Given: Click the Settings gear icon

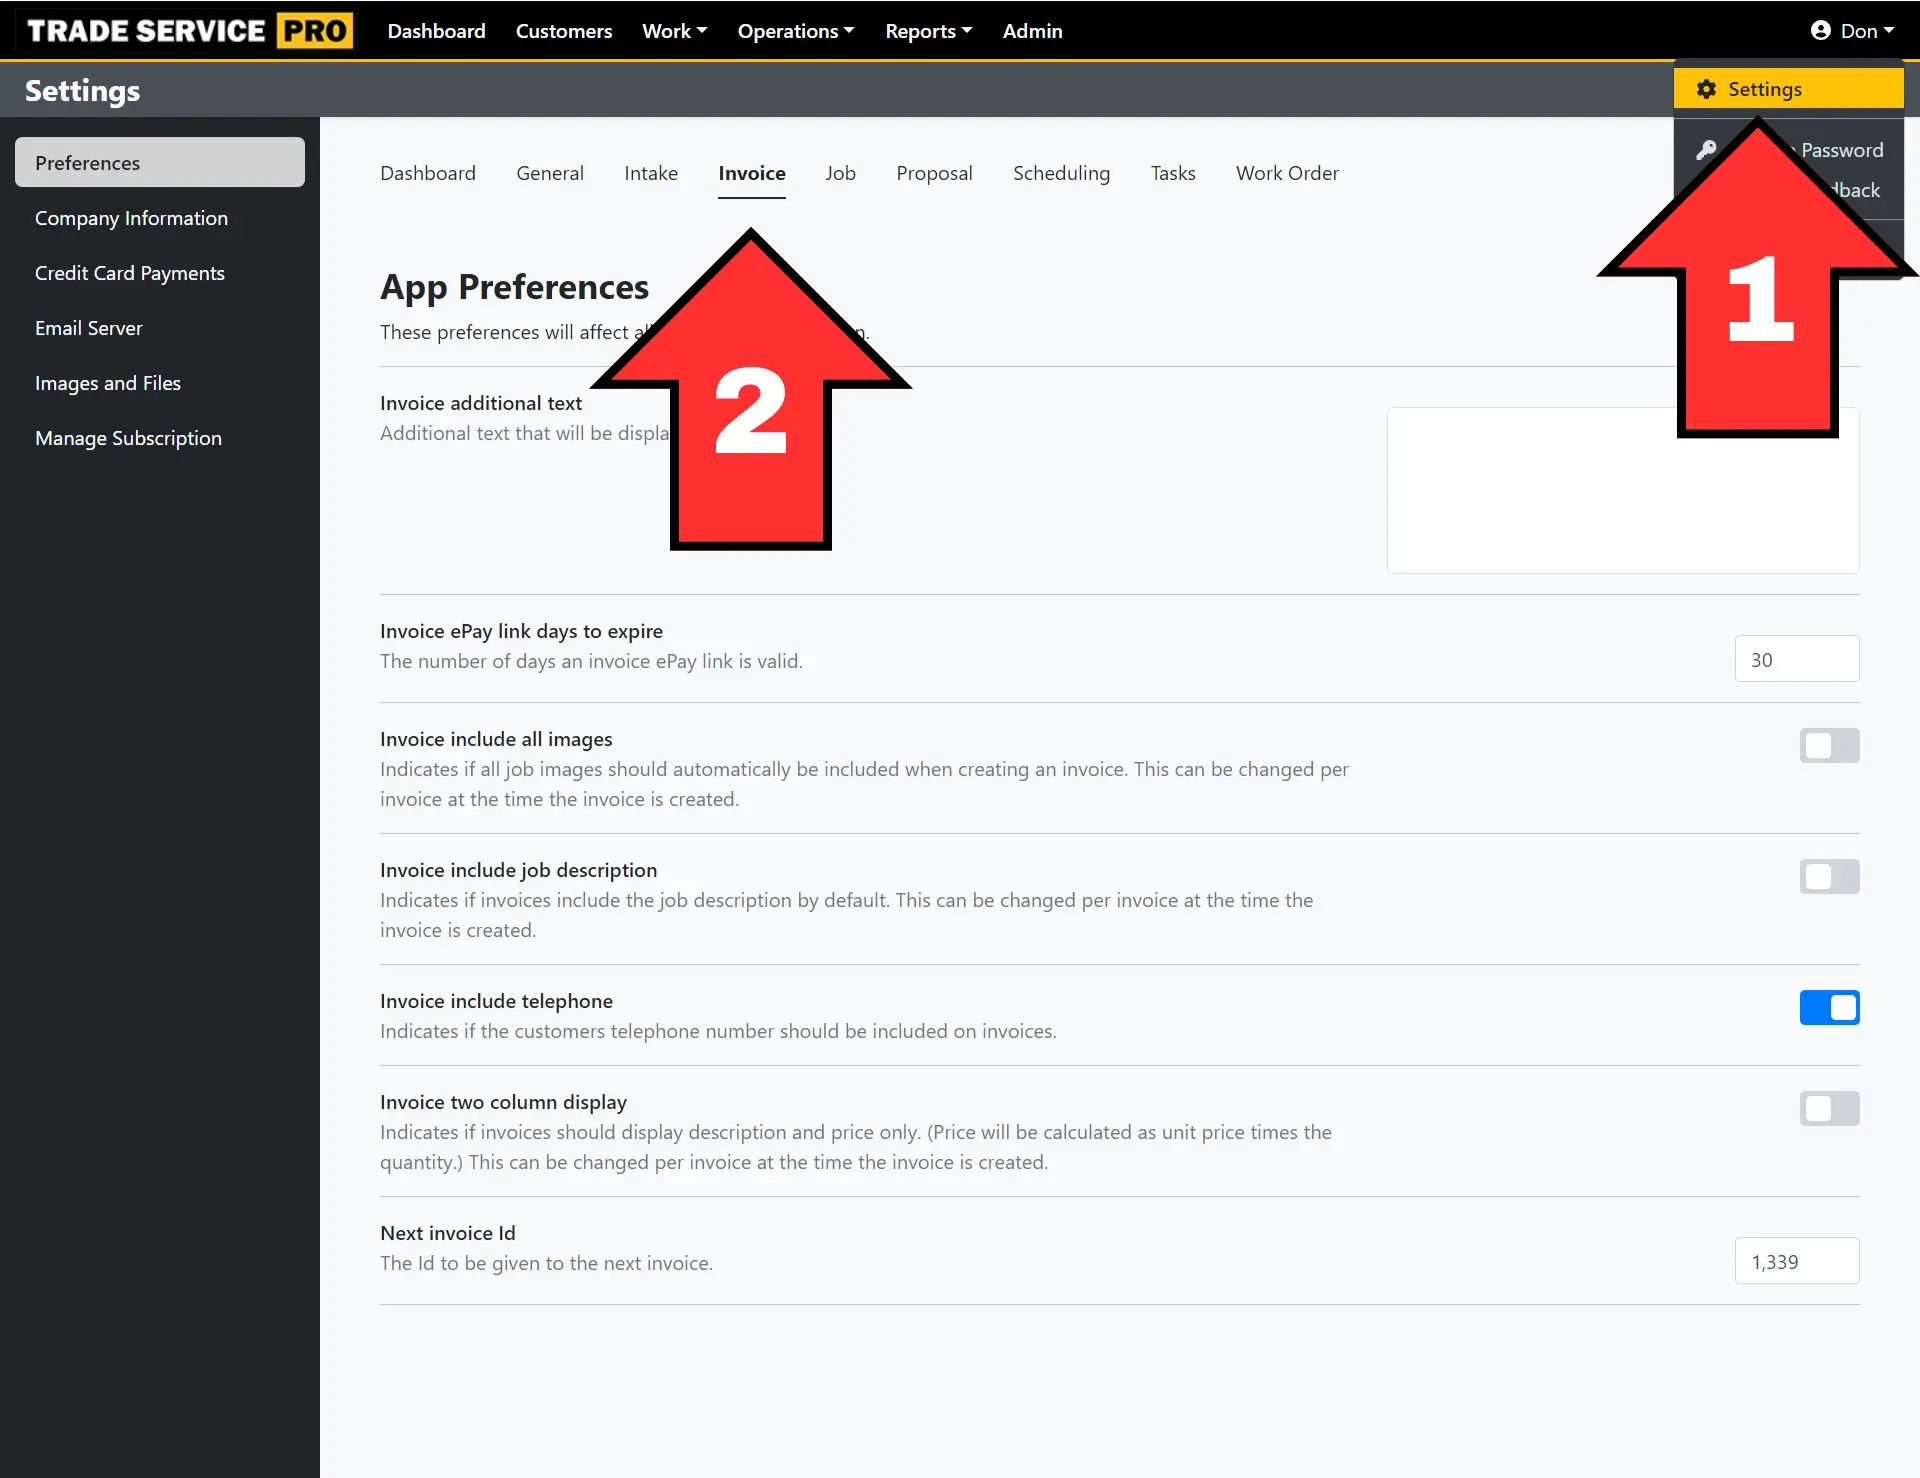Looking at the screenshot, I should (x=1707, y=88).
